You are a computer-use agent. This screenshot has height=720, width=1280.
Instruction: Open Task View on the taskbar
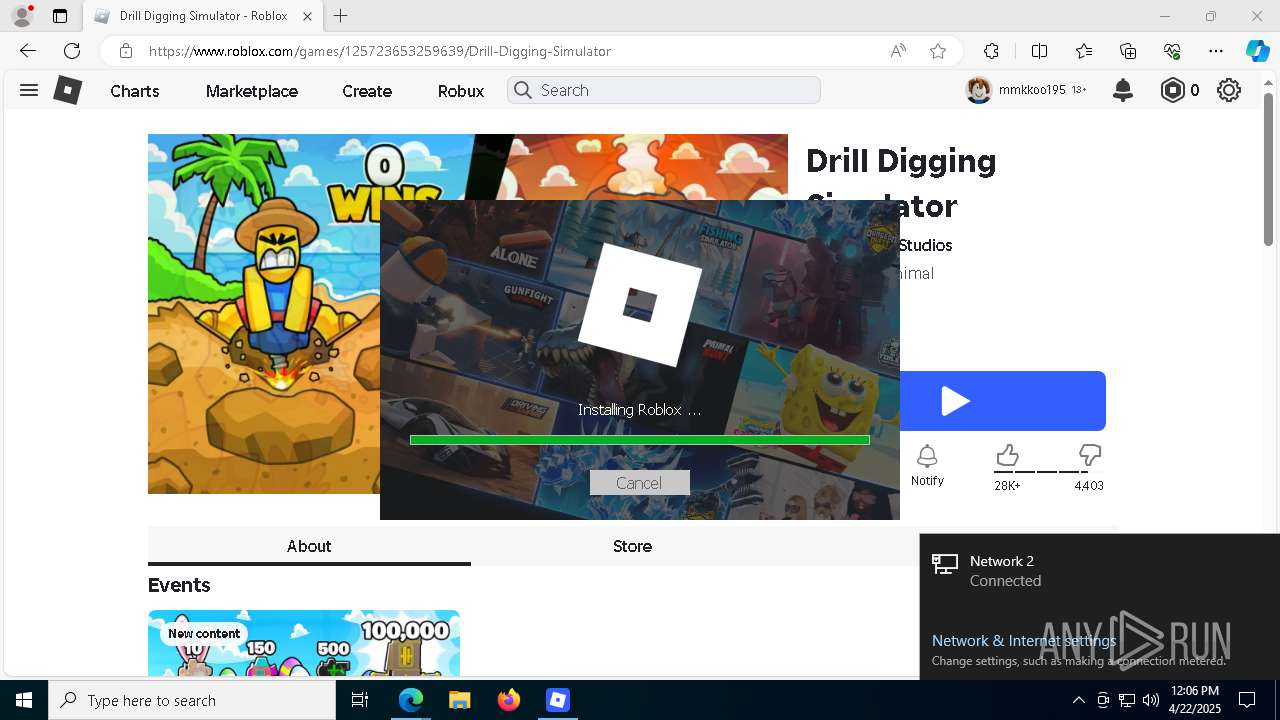pos(361,700)
